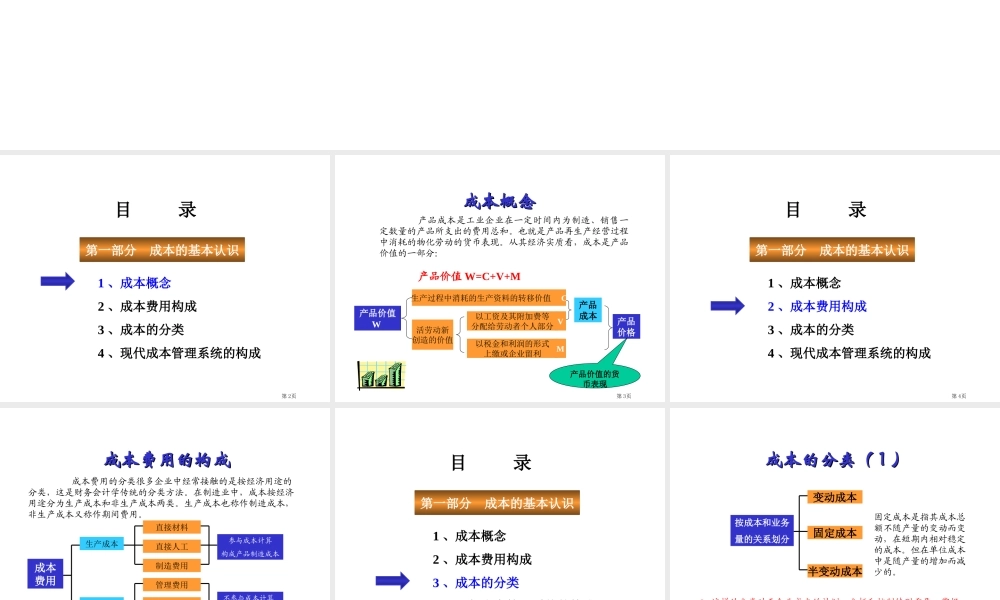Select the paragraph starting 成本费用的分类
Screen dimensions: 1000x600
(x=161, y=497)
